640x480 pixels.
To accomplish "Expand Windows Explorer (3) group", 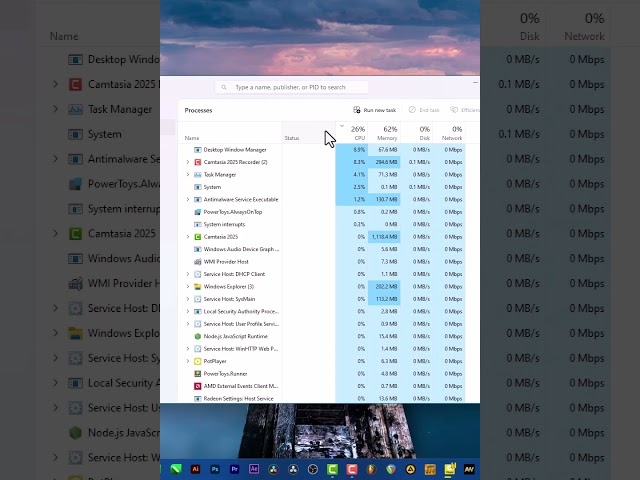I will tap(188, 287).
